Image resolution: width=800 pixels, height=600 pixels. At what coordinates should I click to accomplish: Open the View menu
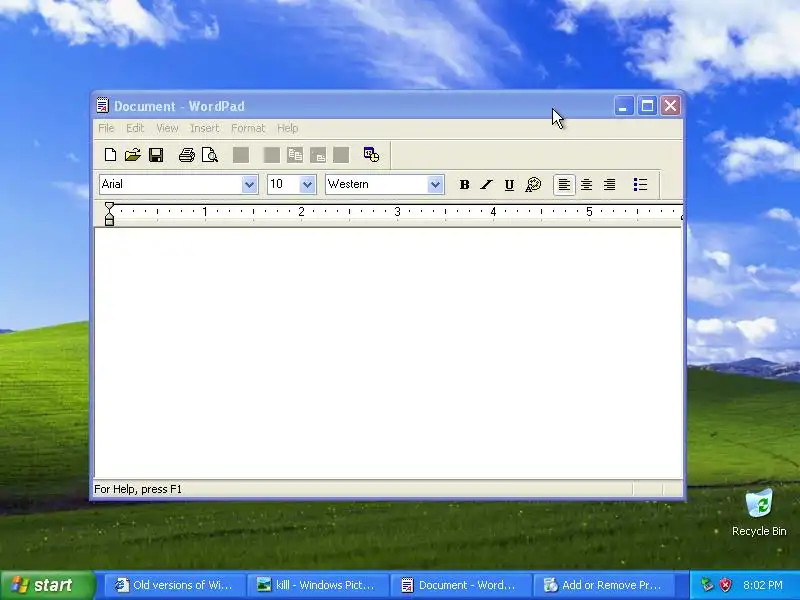coord(167,128)
